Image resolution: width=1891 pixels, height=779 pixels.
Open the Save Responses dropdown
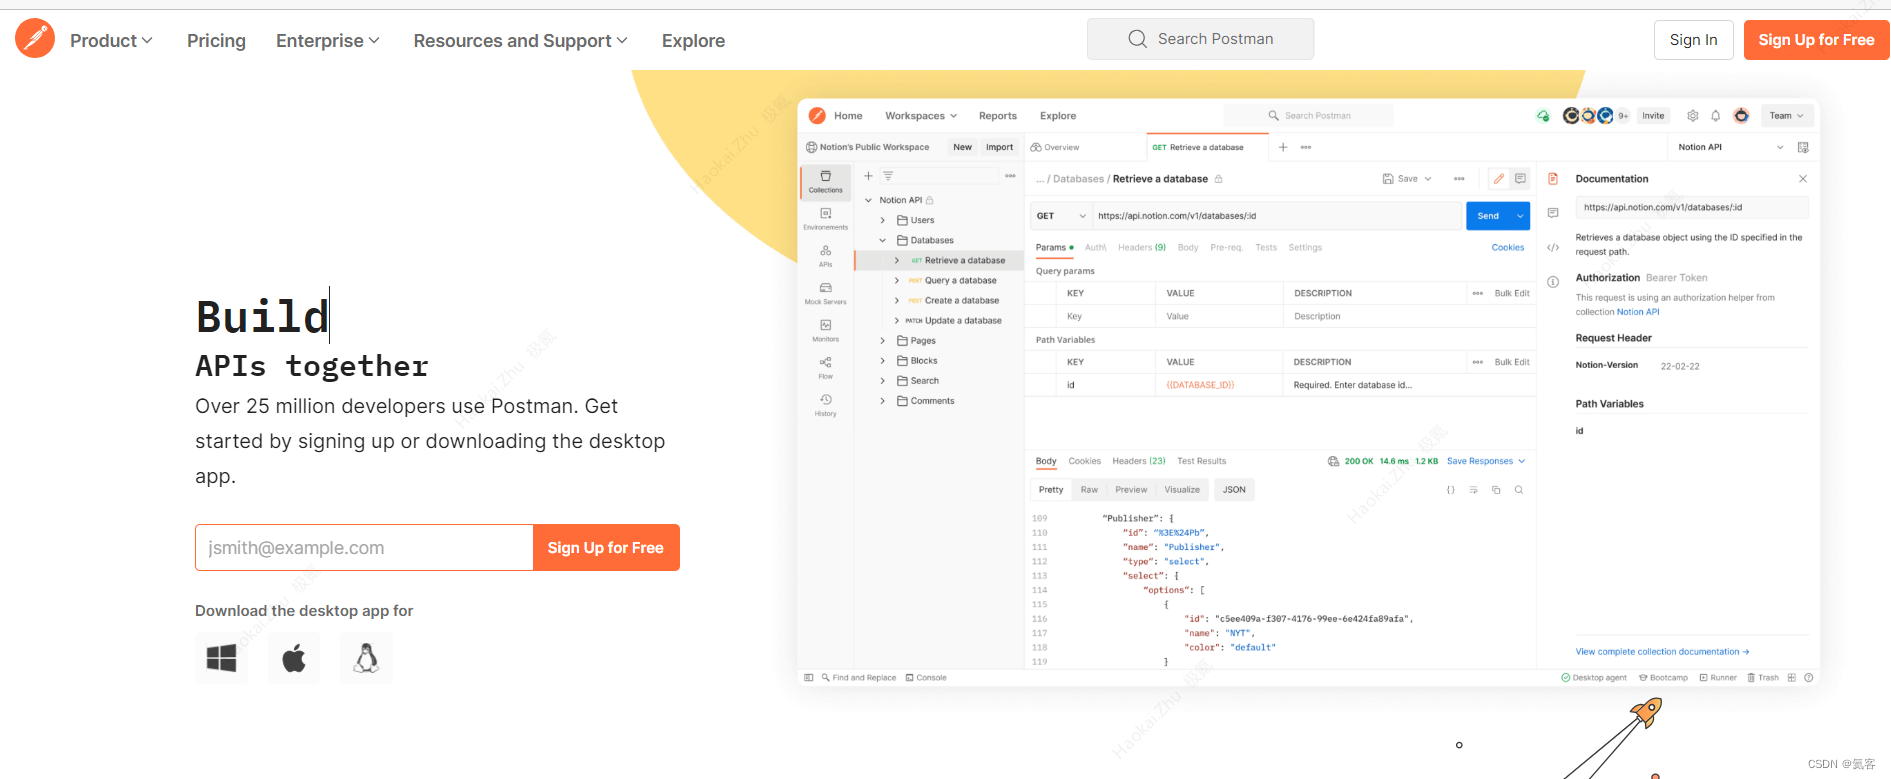(1486, 461)
